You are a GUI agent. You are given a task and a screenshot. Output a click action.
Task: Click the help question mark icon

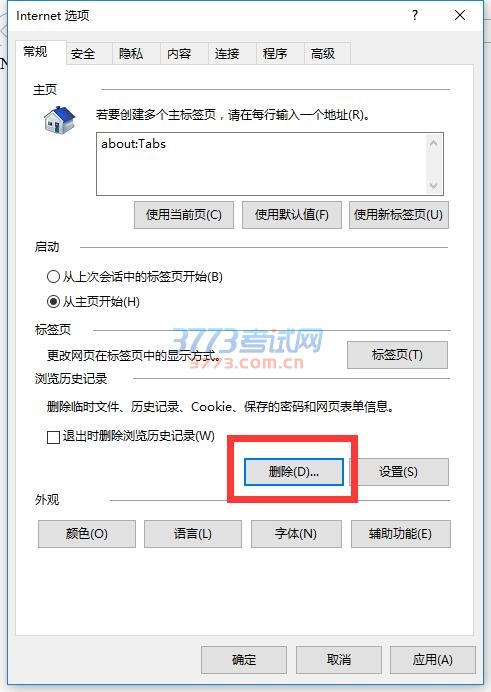415,15
